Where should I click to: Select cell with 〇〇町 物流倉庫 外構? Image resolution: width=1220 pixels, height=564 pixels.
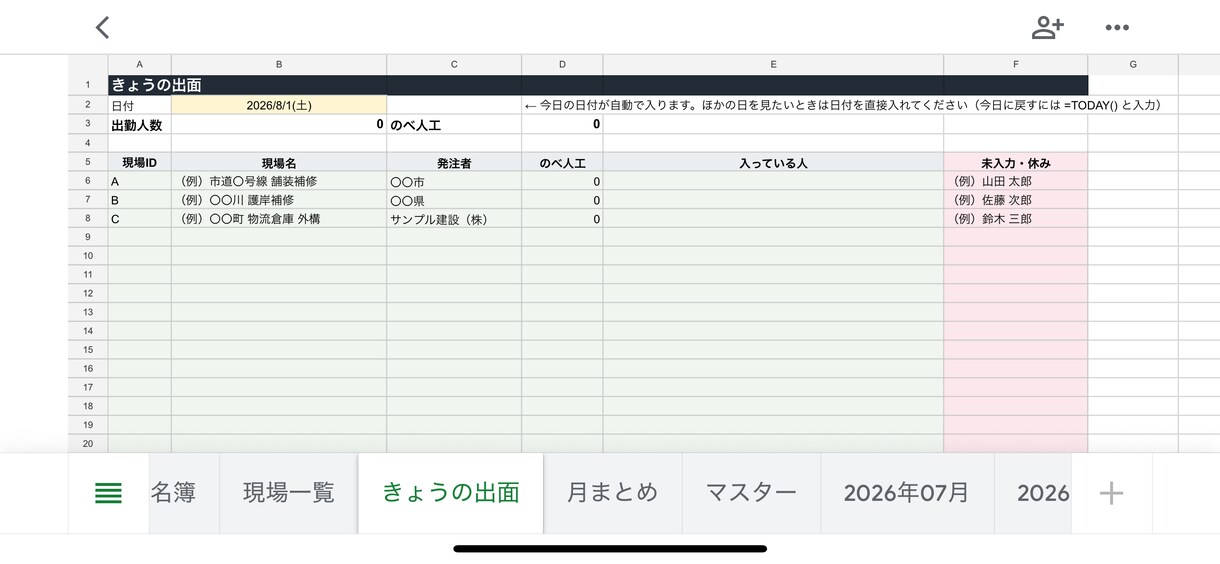pyautogui.click(x=279, y=219)
